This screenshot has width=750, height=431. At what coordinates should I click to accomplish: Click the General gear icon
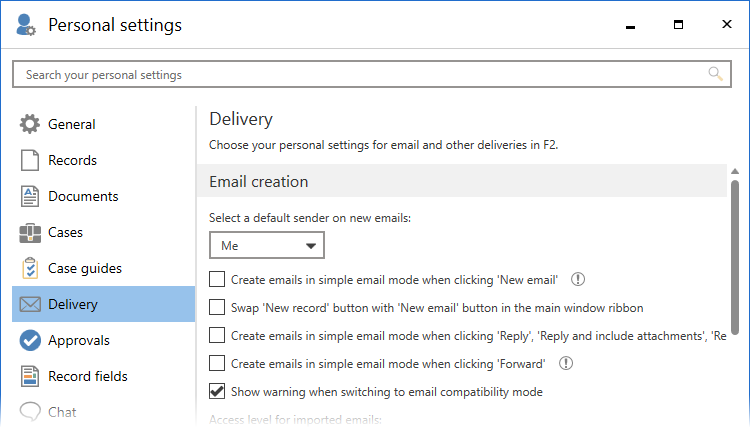click(x=30, y=125)
